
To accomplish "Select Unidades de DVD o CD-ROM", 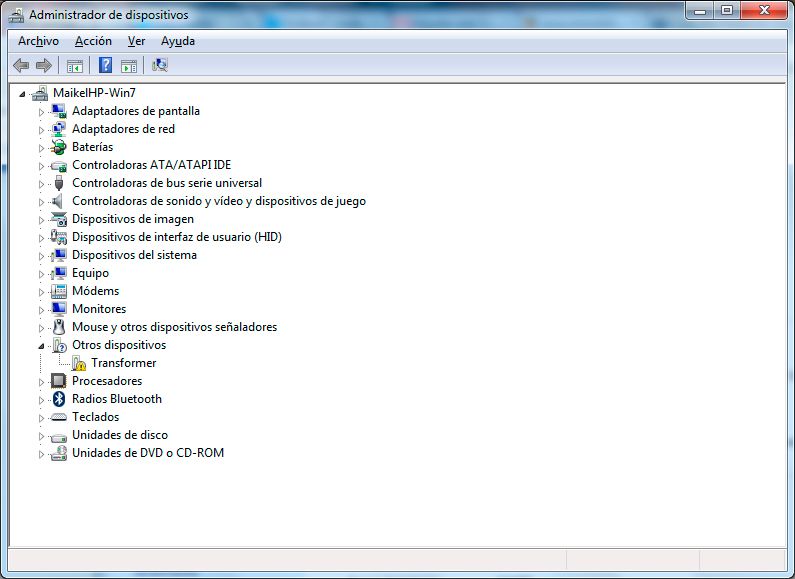I will pyautogui.click(x=147, y=453).
